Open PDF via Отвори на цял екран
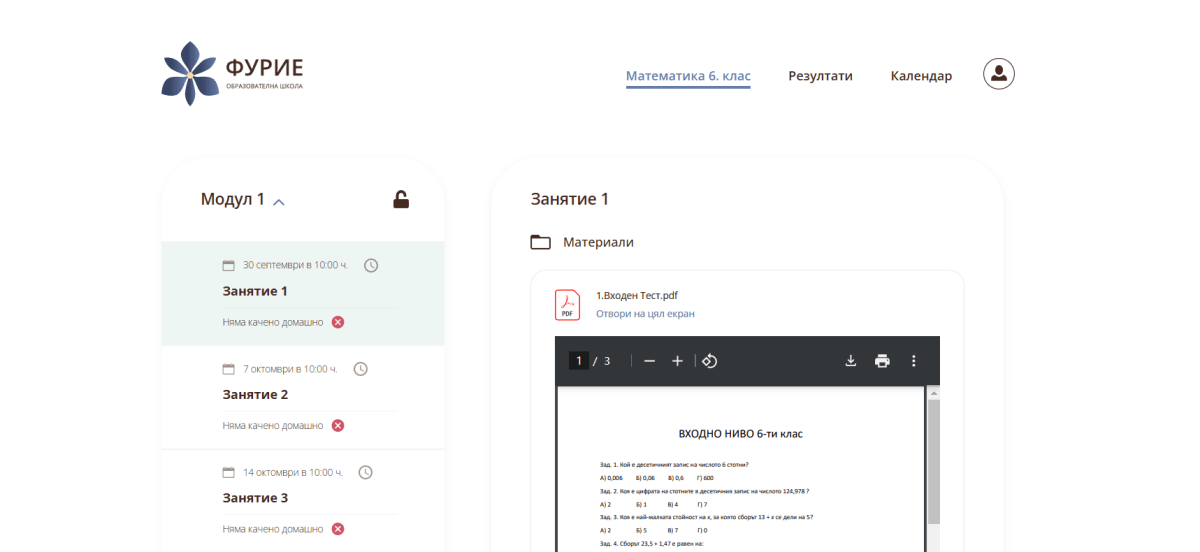This screenshot has width=1200, height=552. (x=645, y=314)
